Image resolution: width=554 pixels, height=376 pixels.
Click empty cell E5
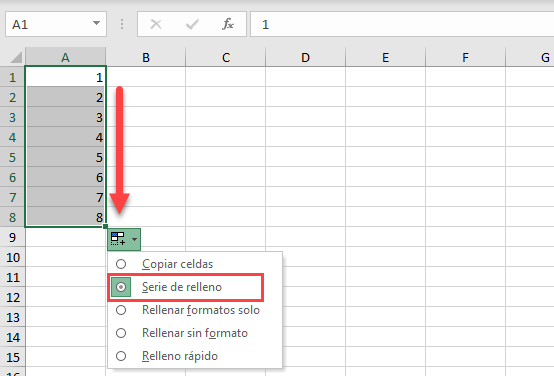point(385,157)
